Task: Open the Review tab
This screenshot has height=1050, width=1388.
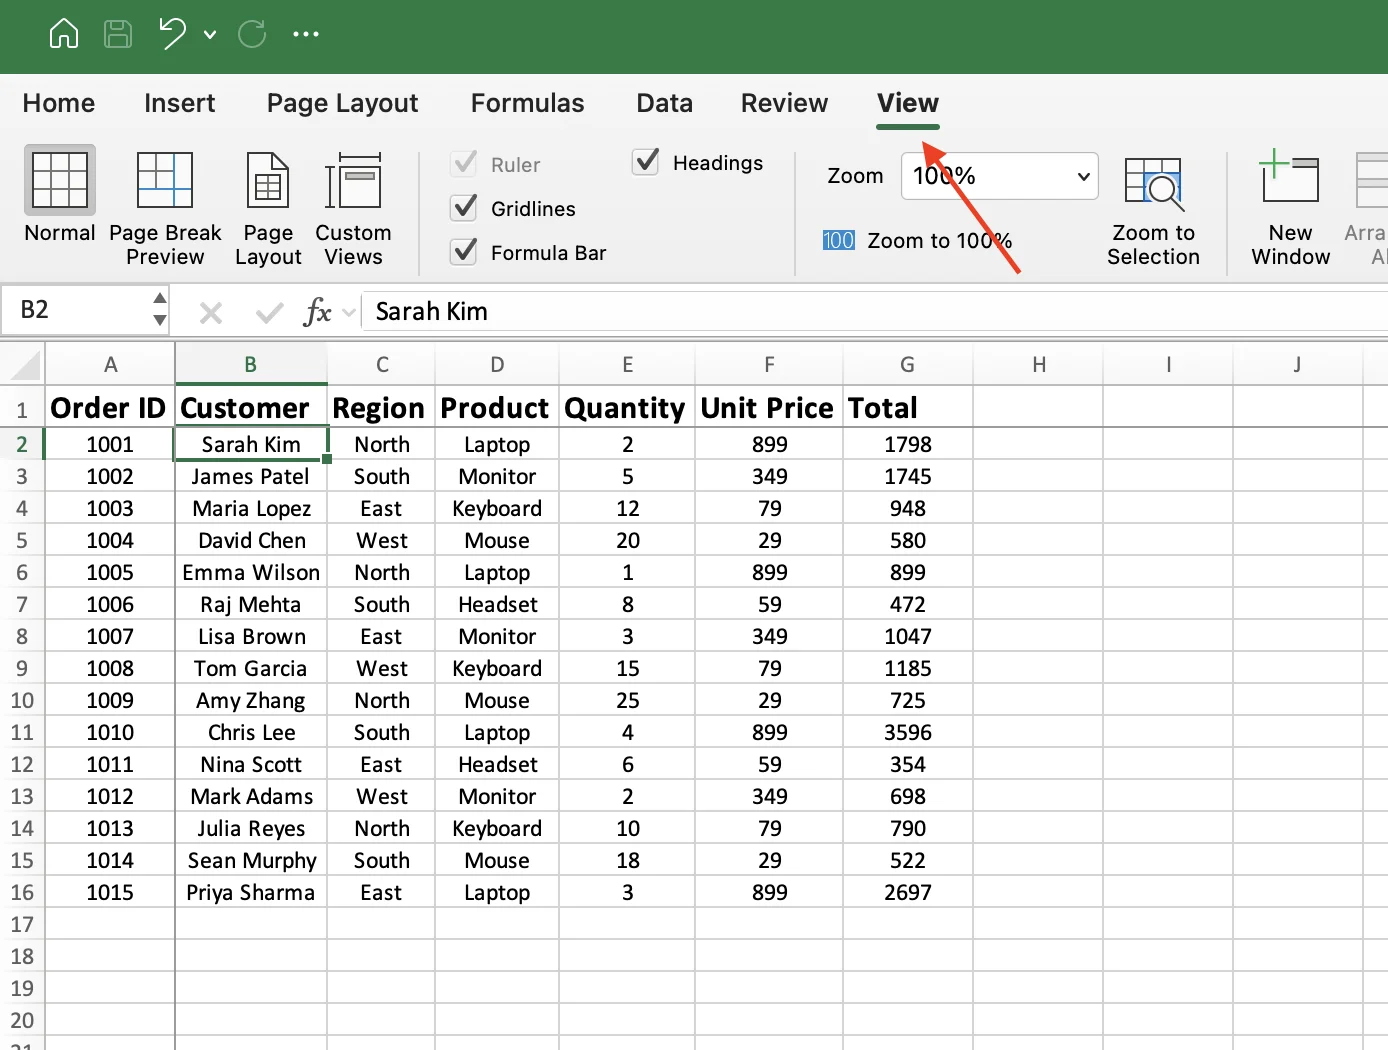Action: coord(783,103)
